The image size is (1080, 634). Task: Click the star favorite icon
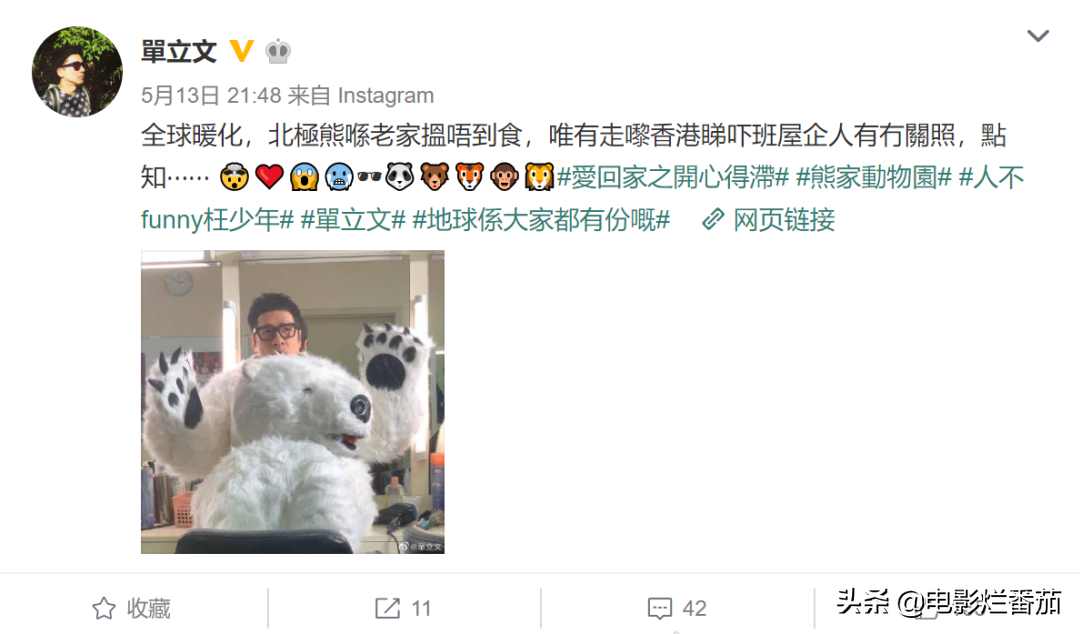click(104, 609)
